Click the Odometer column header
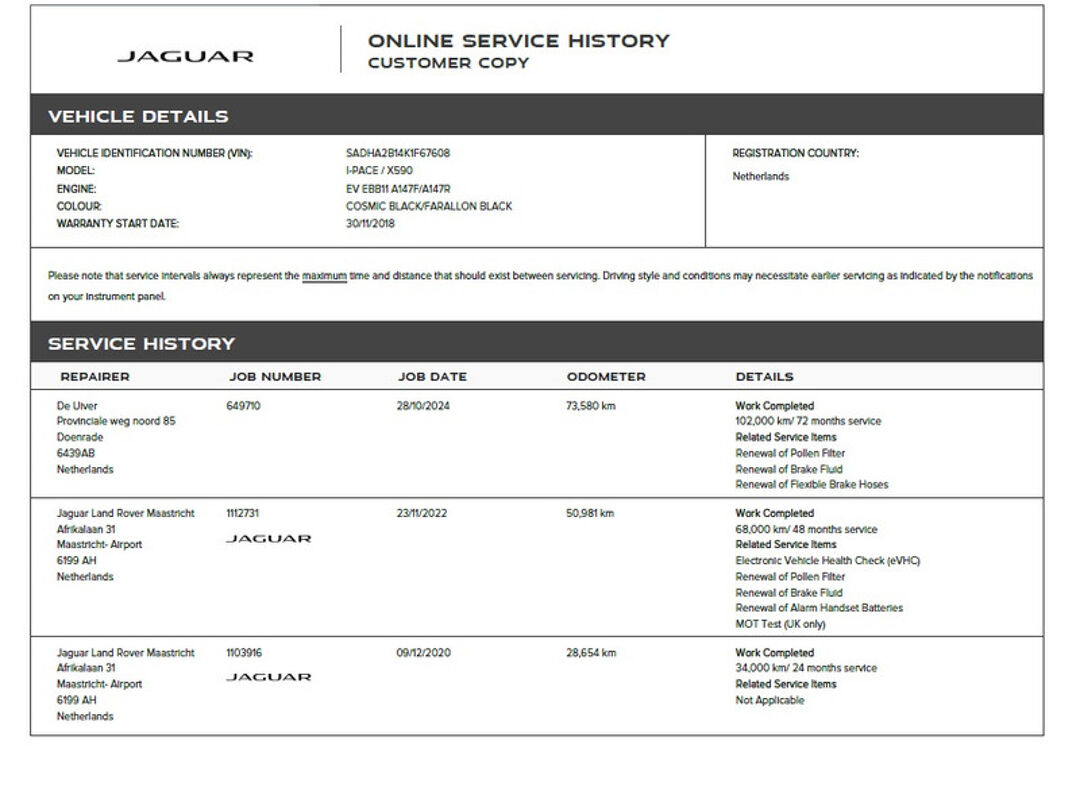 [606, 377]
